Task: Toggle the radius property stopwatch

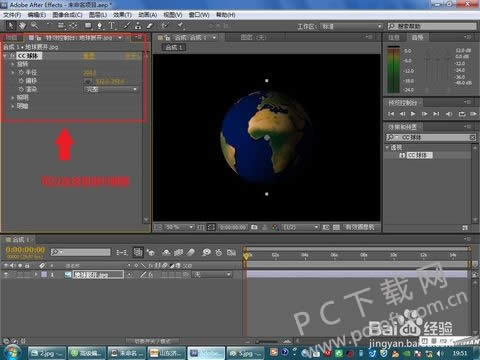Action: 21,72
